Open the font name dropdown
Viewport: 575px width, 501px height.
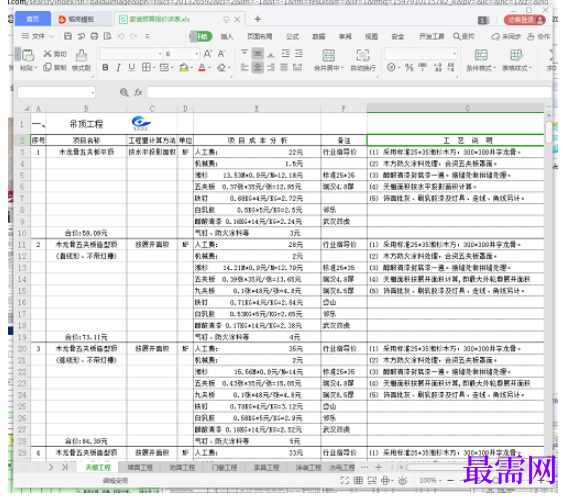click(160, 54)
